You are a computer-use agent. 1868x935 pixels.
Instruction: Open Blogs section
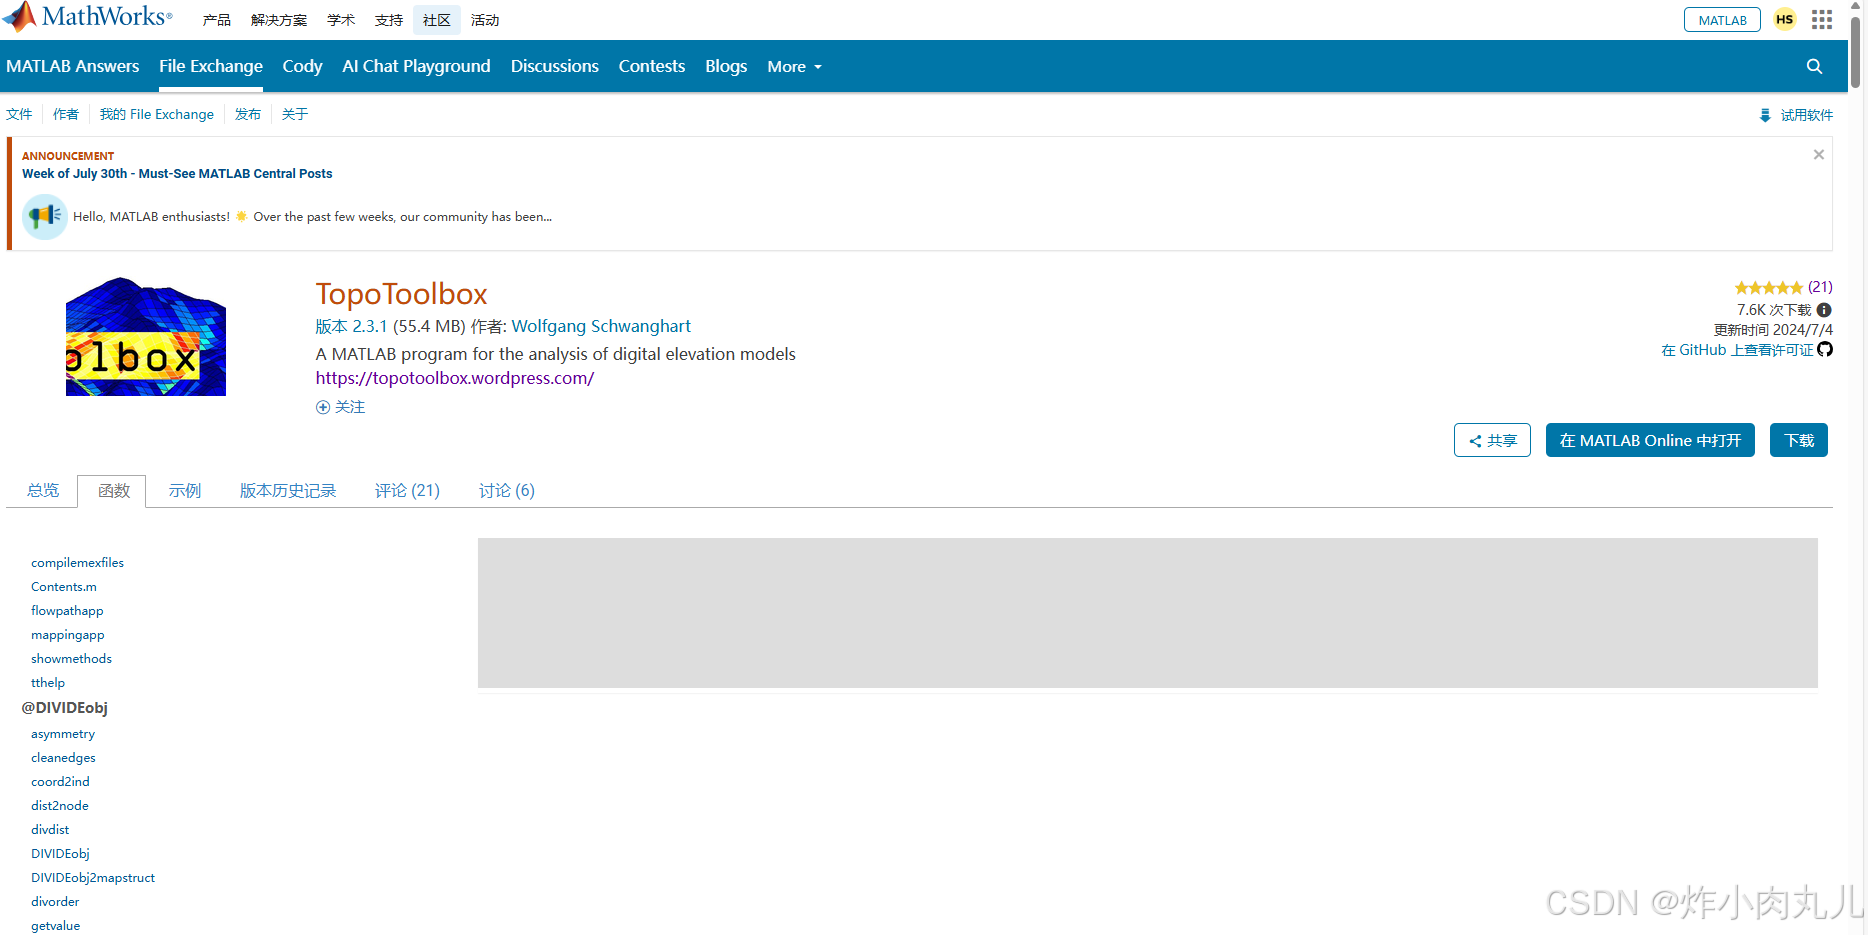click(726, 66)
